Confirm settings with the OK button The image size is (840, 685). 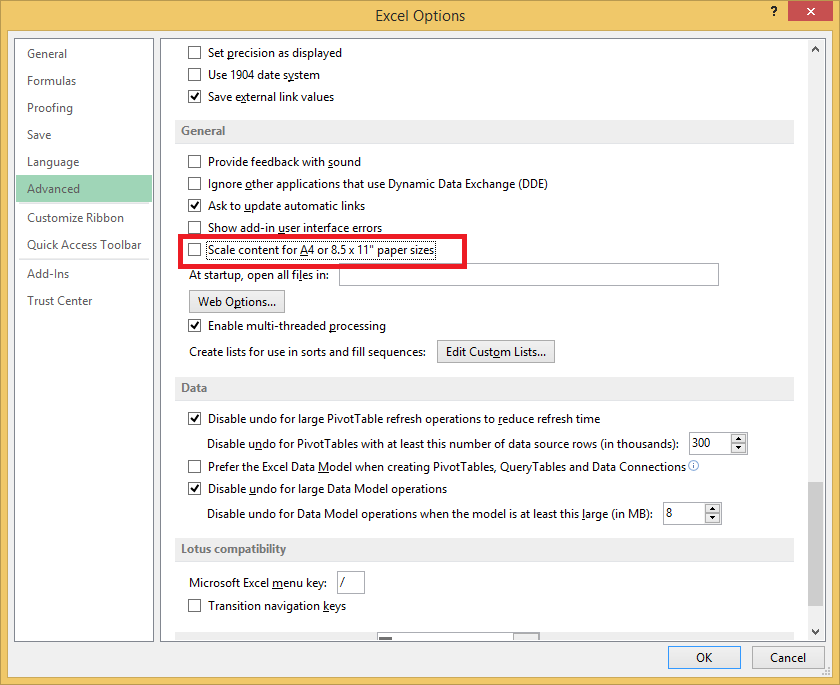[704, 657]
